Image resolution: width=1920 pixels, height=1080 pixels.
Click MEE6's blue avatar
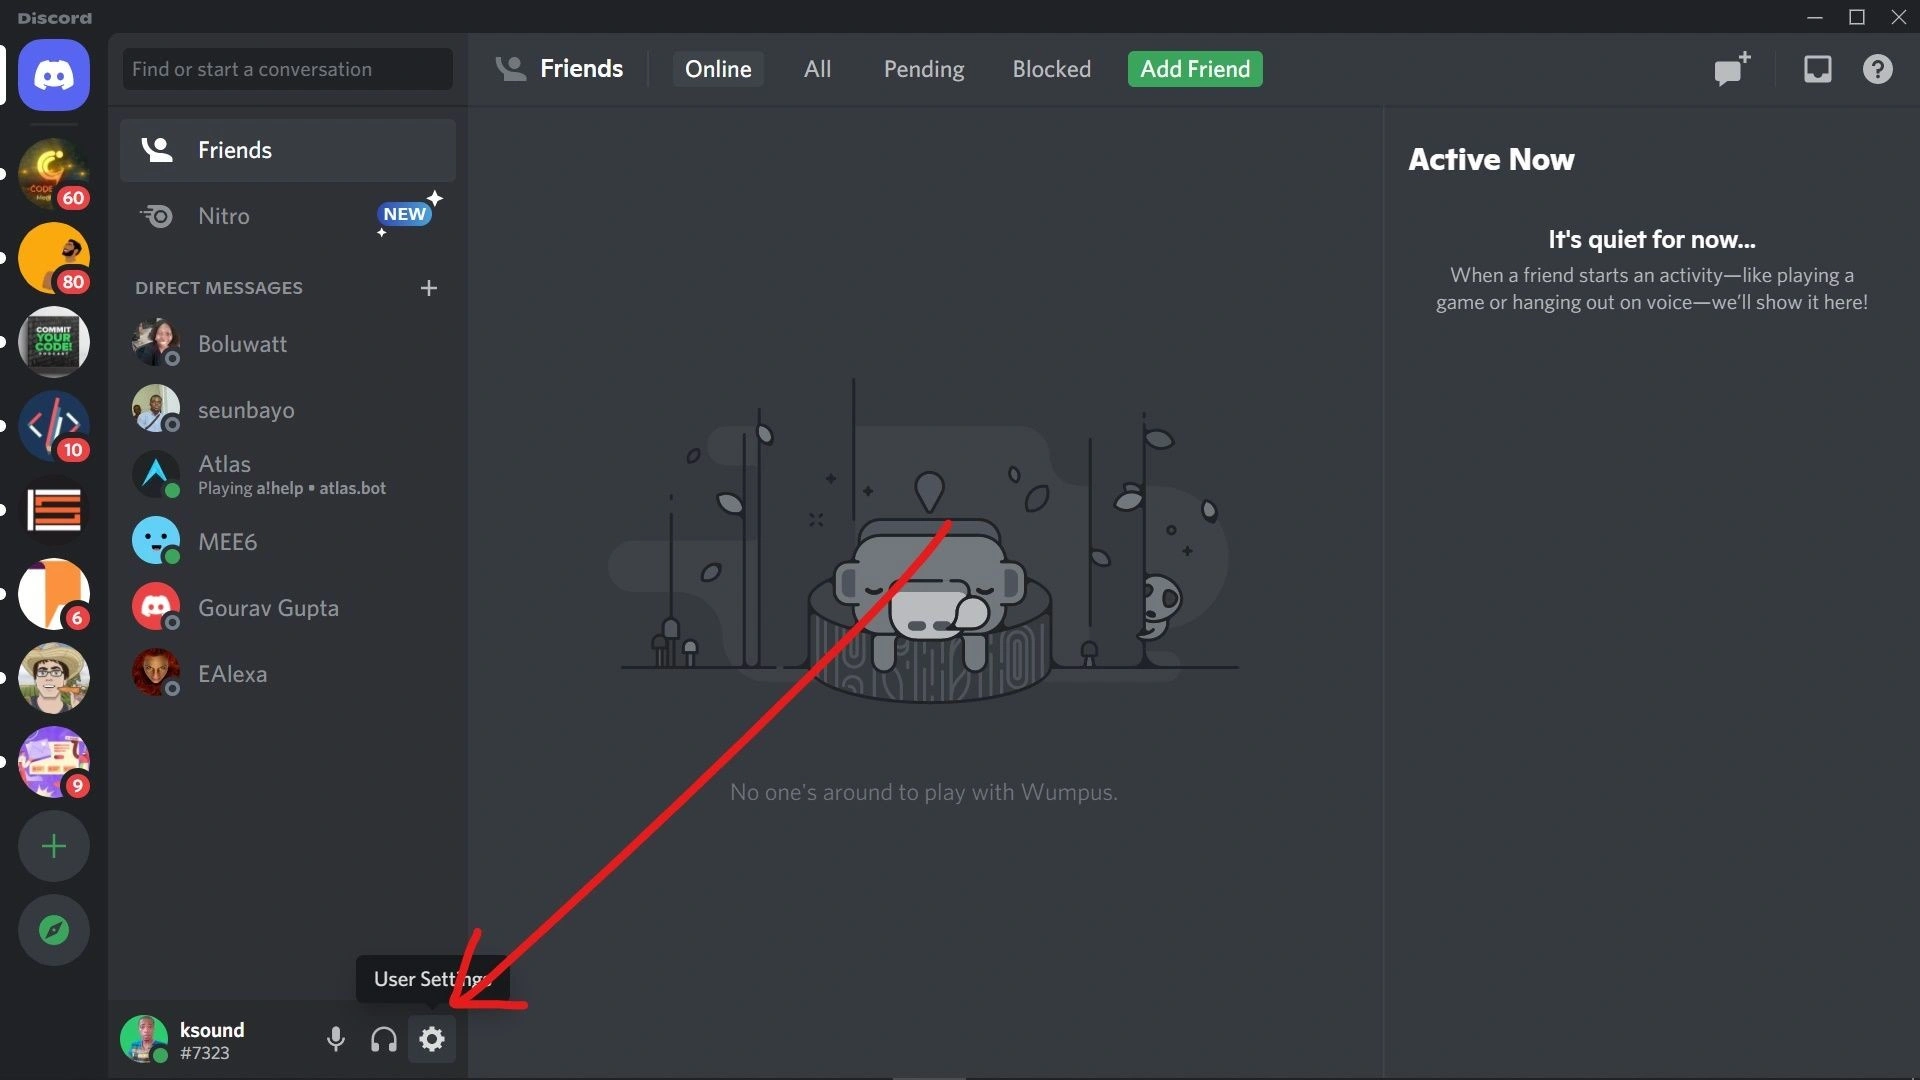pyautogui.click(x=156, y=541)
